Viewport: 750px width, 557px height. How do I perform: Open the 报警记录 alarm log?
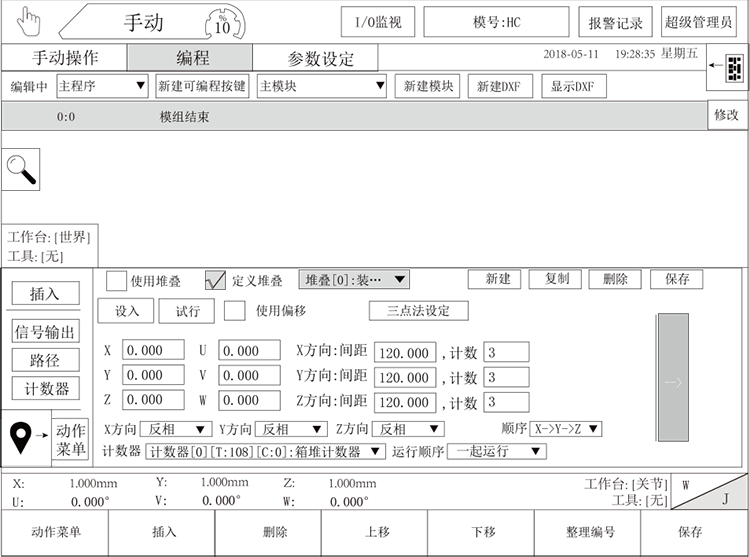(x=615, y=22)
